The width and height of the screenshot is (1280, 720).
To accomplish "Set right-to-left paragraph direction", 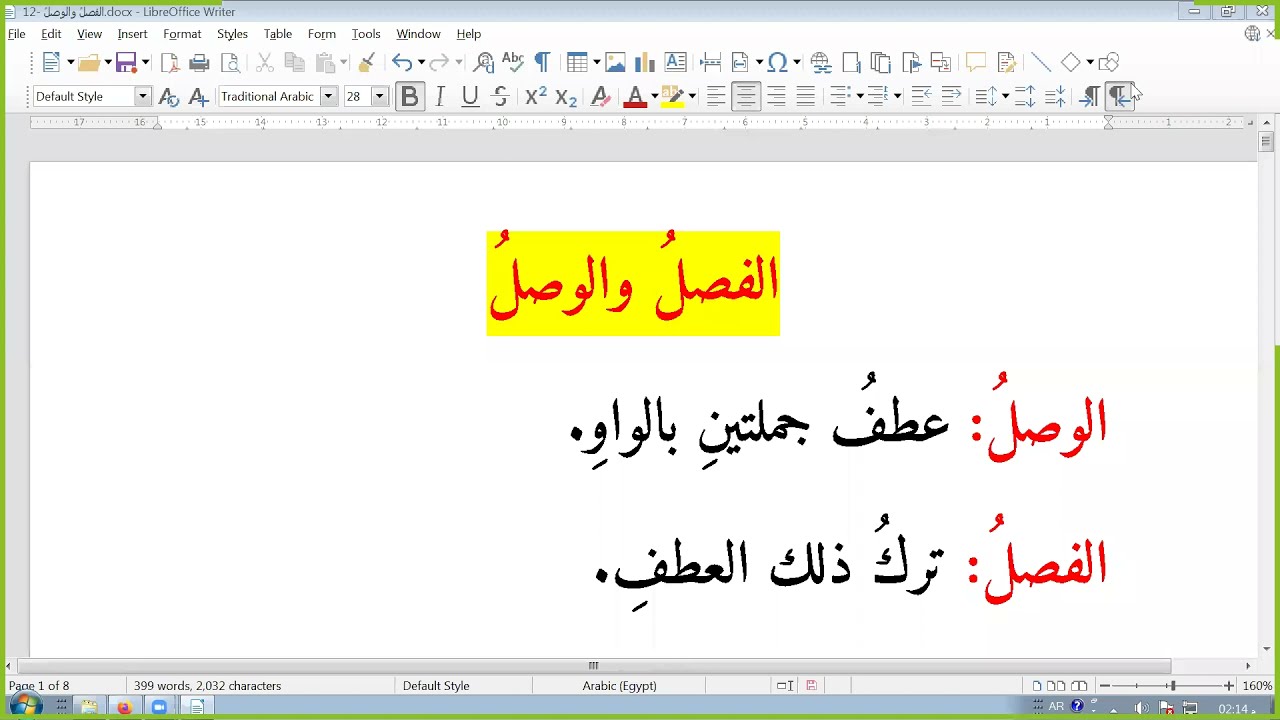I will 1119,97.
